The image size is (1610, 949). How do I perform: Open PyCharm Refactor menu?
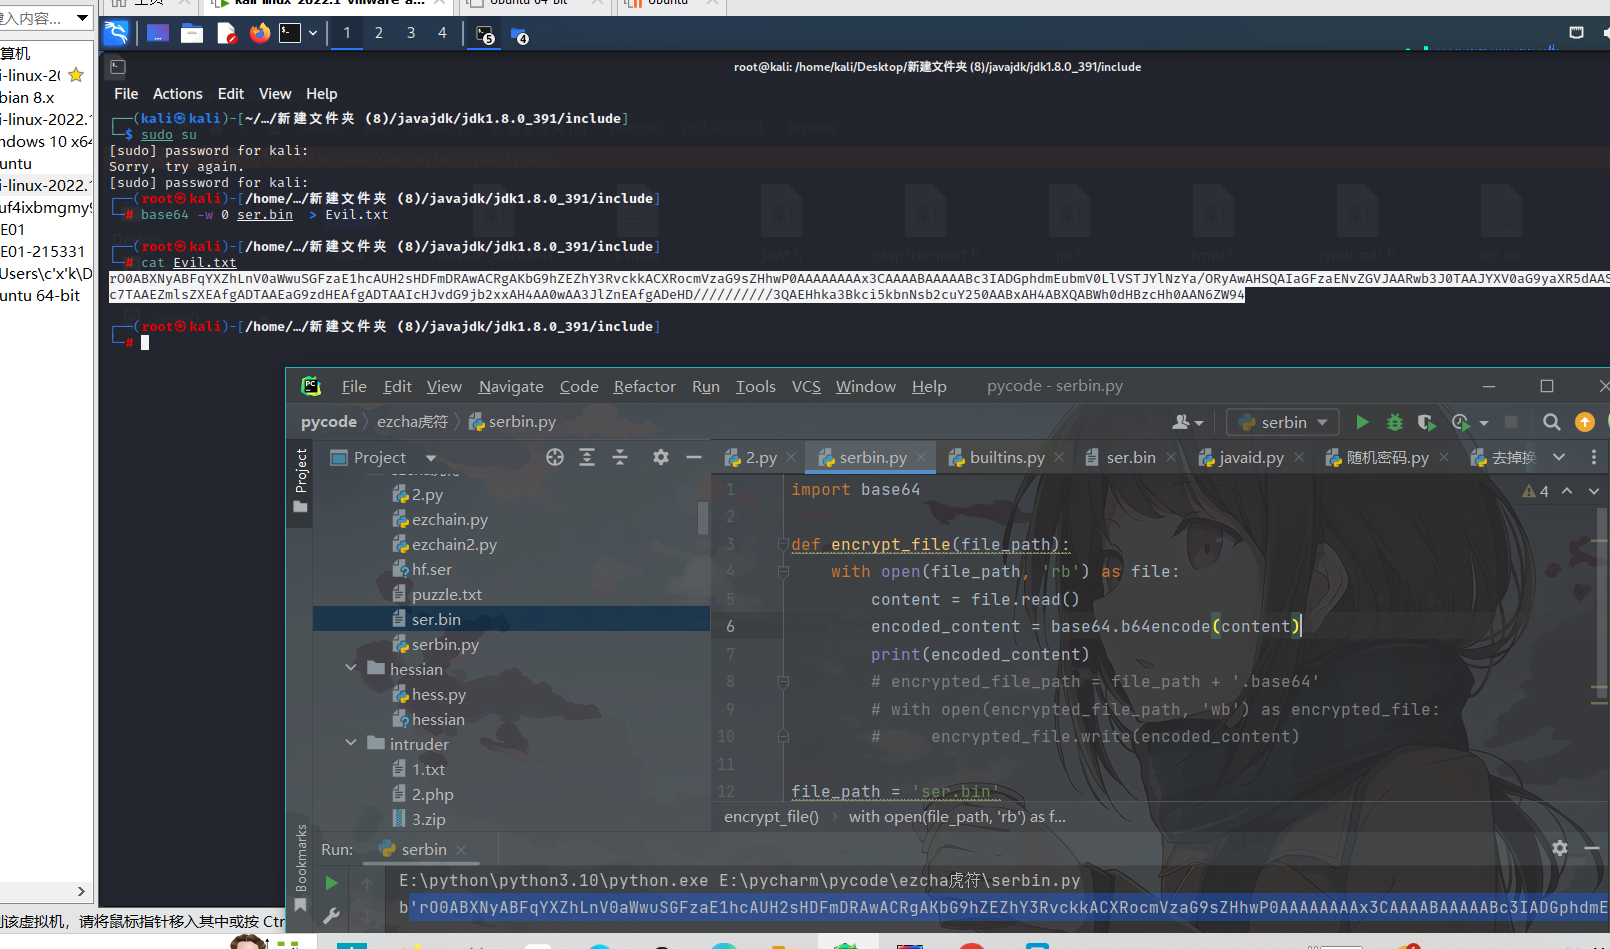pyautogui.click(x=644, y=386)
